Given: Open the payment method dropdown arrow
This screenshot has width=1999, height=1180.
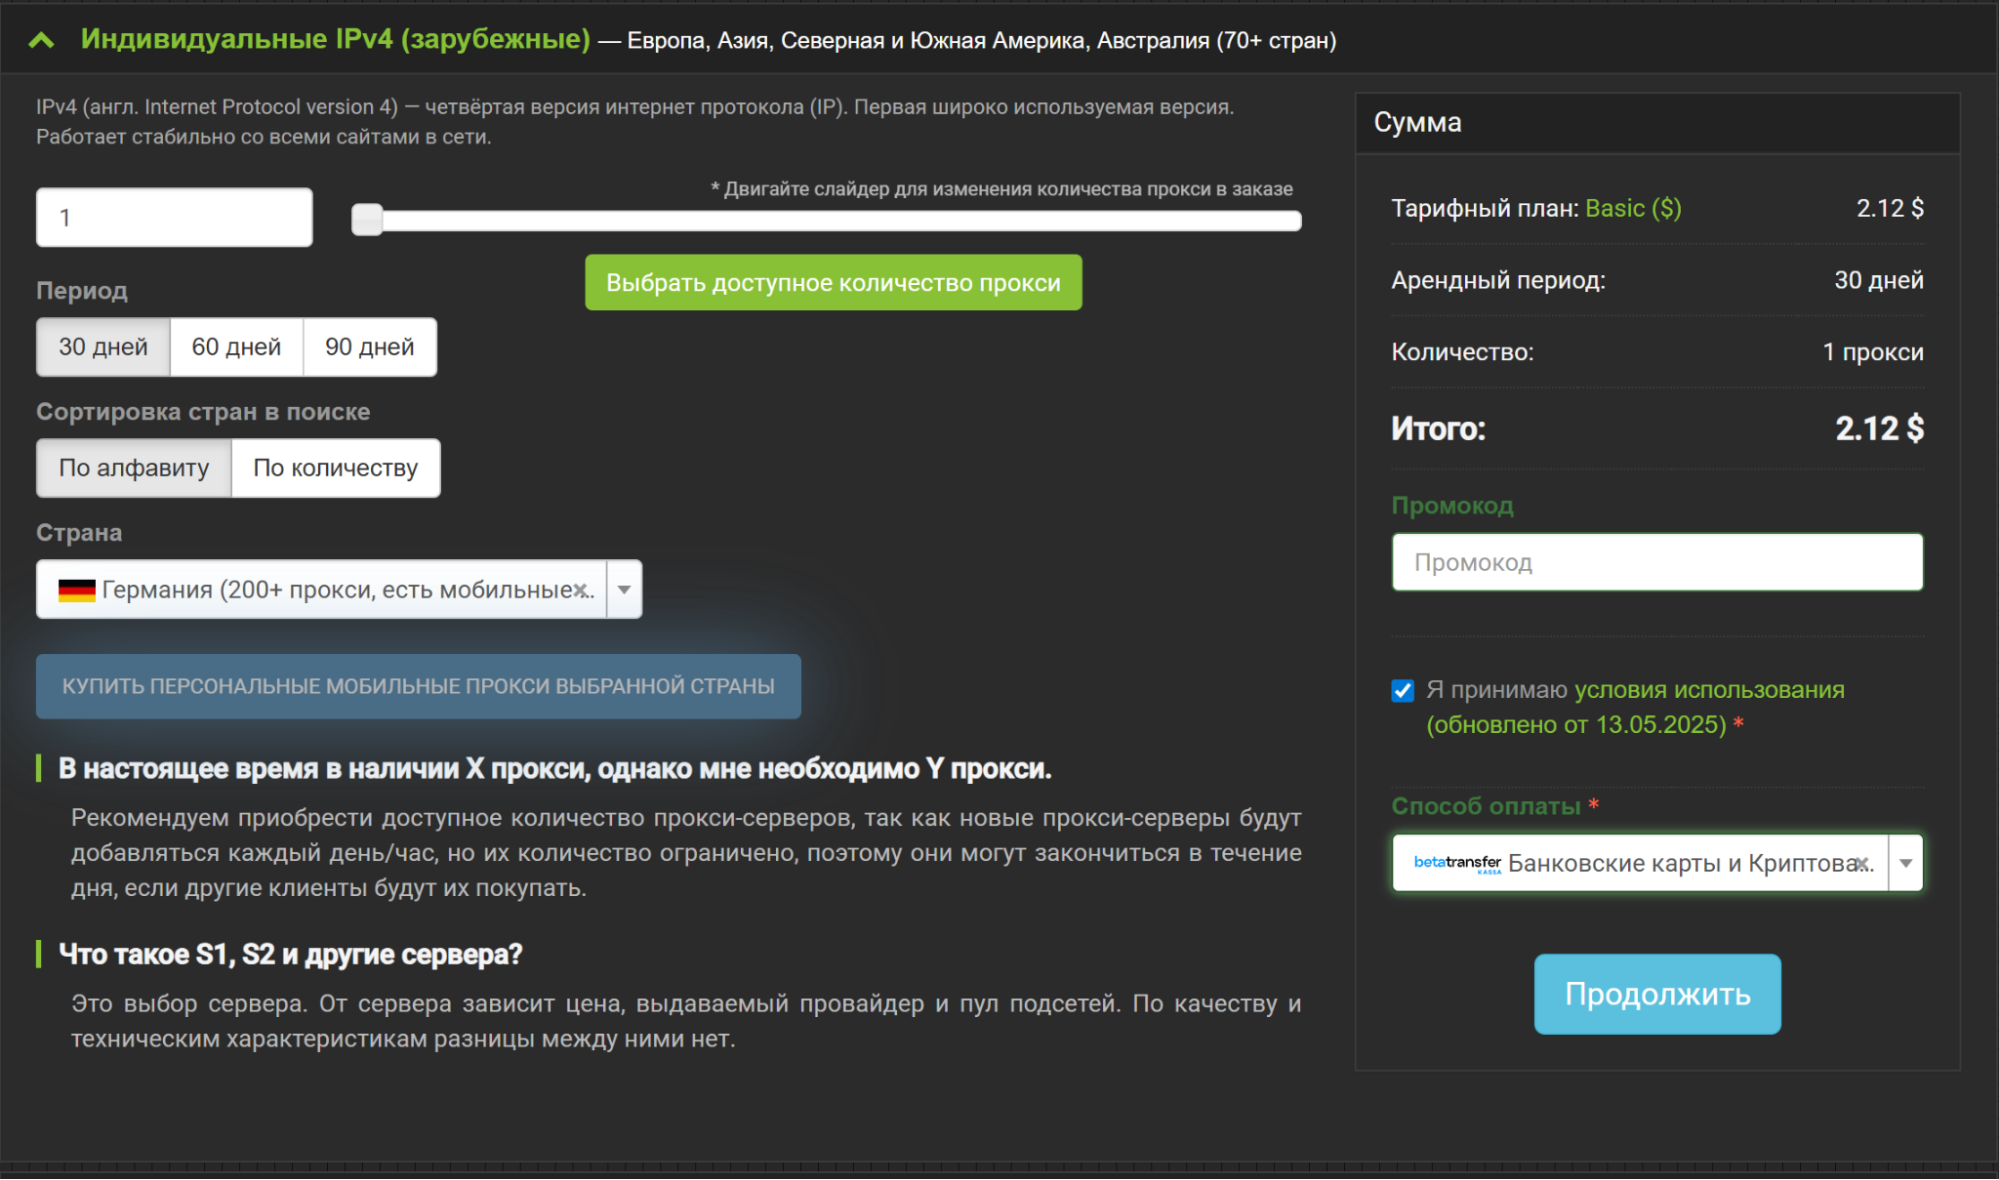Looking at the screenshot, I should coord(1906,863).
